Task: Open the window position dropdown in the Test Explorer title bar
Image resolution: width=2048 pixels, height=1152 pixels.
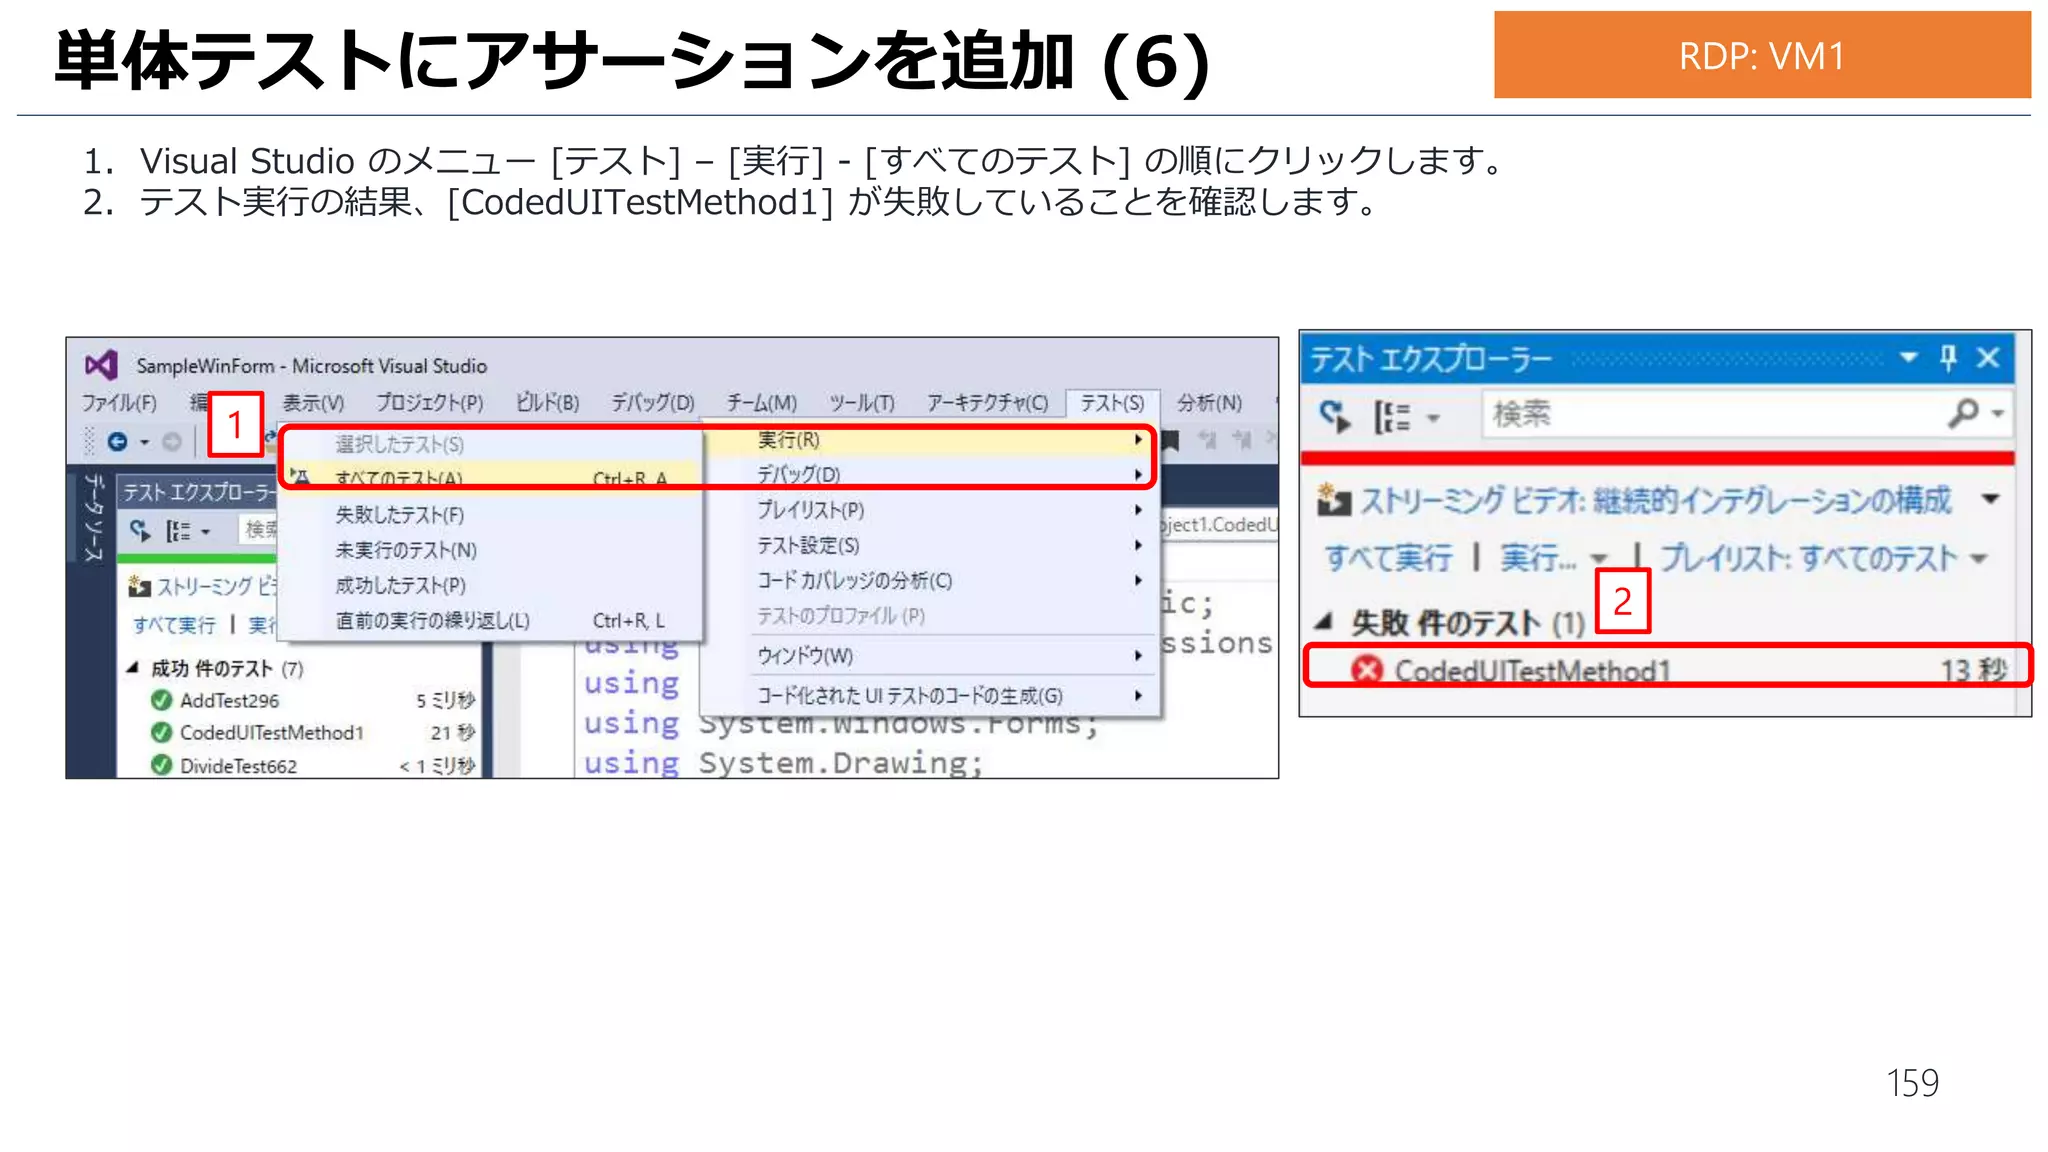Action: point(1909,356)
